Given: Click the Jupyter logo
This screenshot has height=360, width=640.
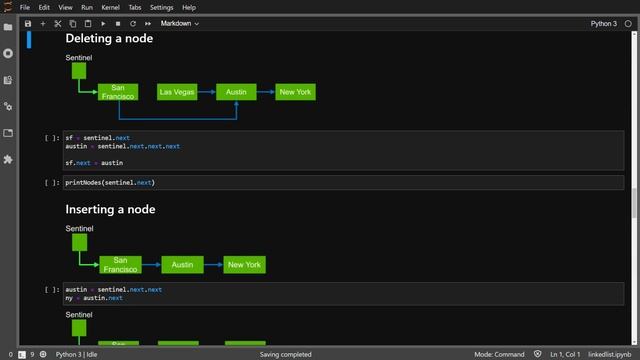Looking at the screenshot, I should [x=7, y=7].
